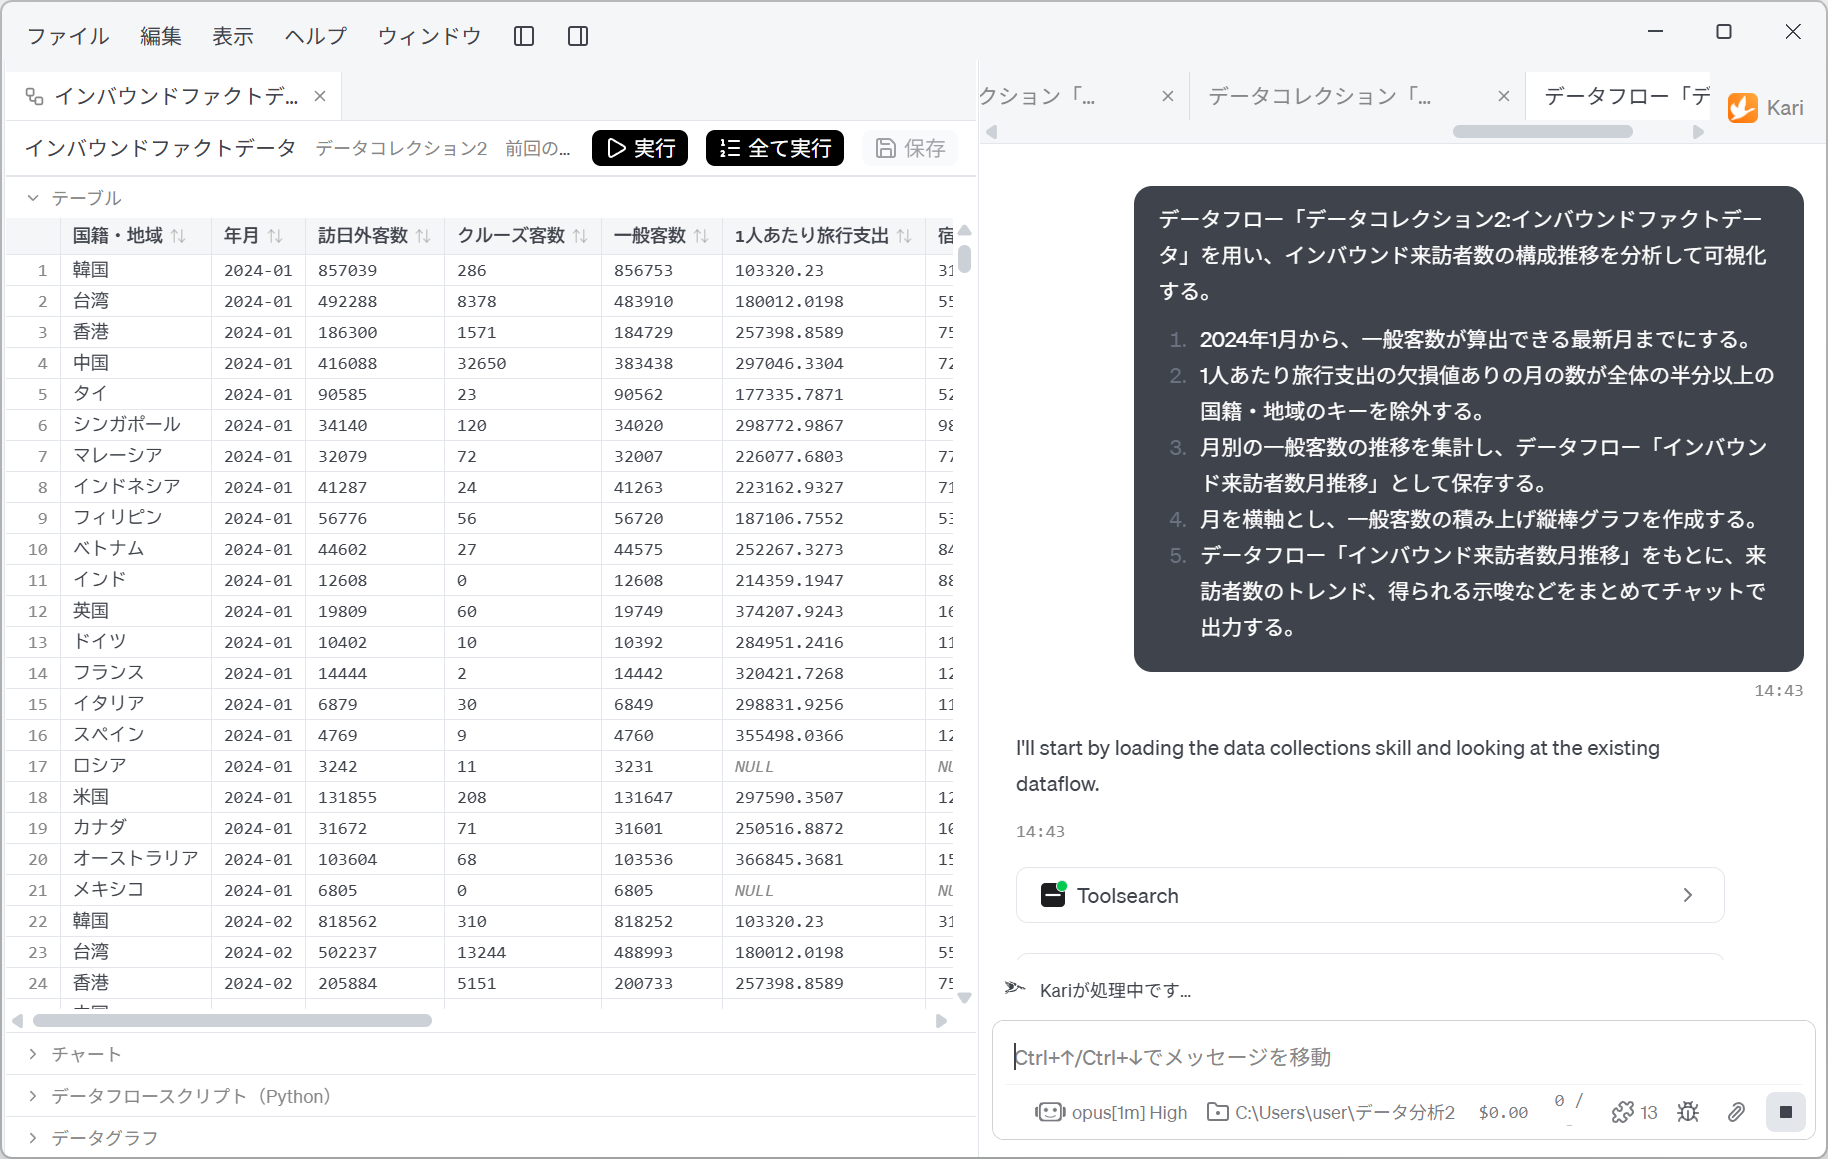Image resolution: width=1828 pixels, height=1159 pixels.
Task: Open the ヘルプ menu
Action: pos(316,36)
